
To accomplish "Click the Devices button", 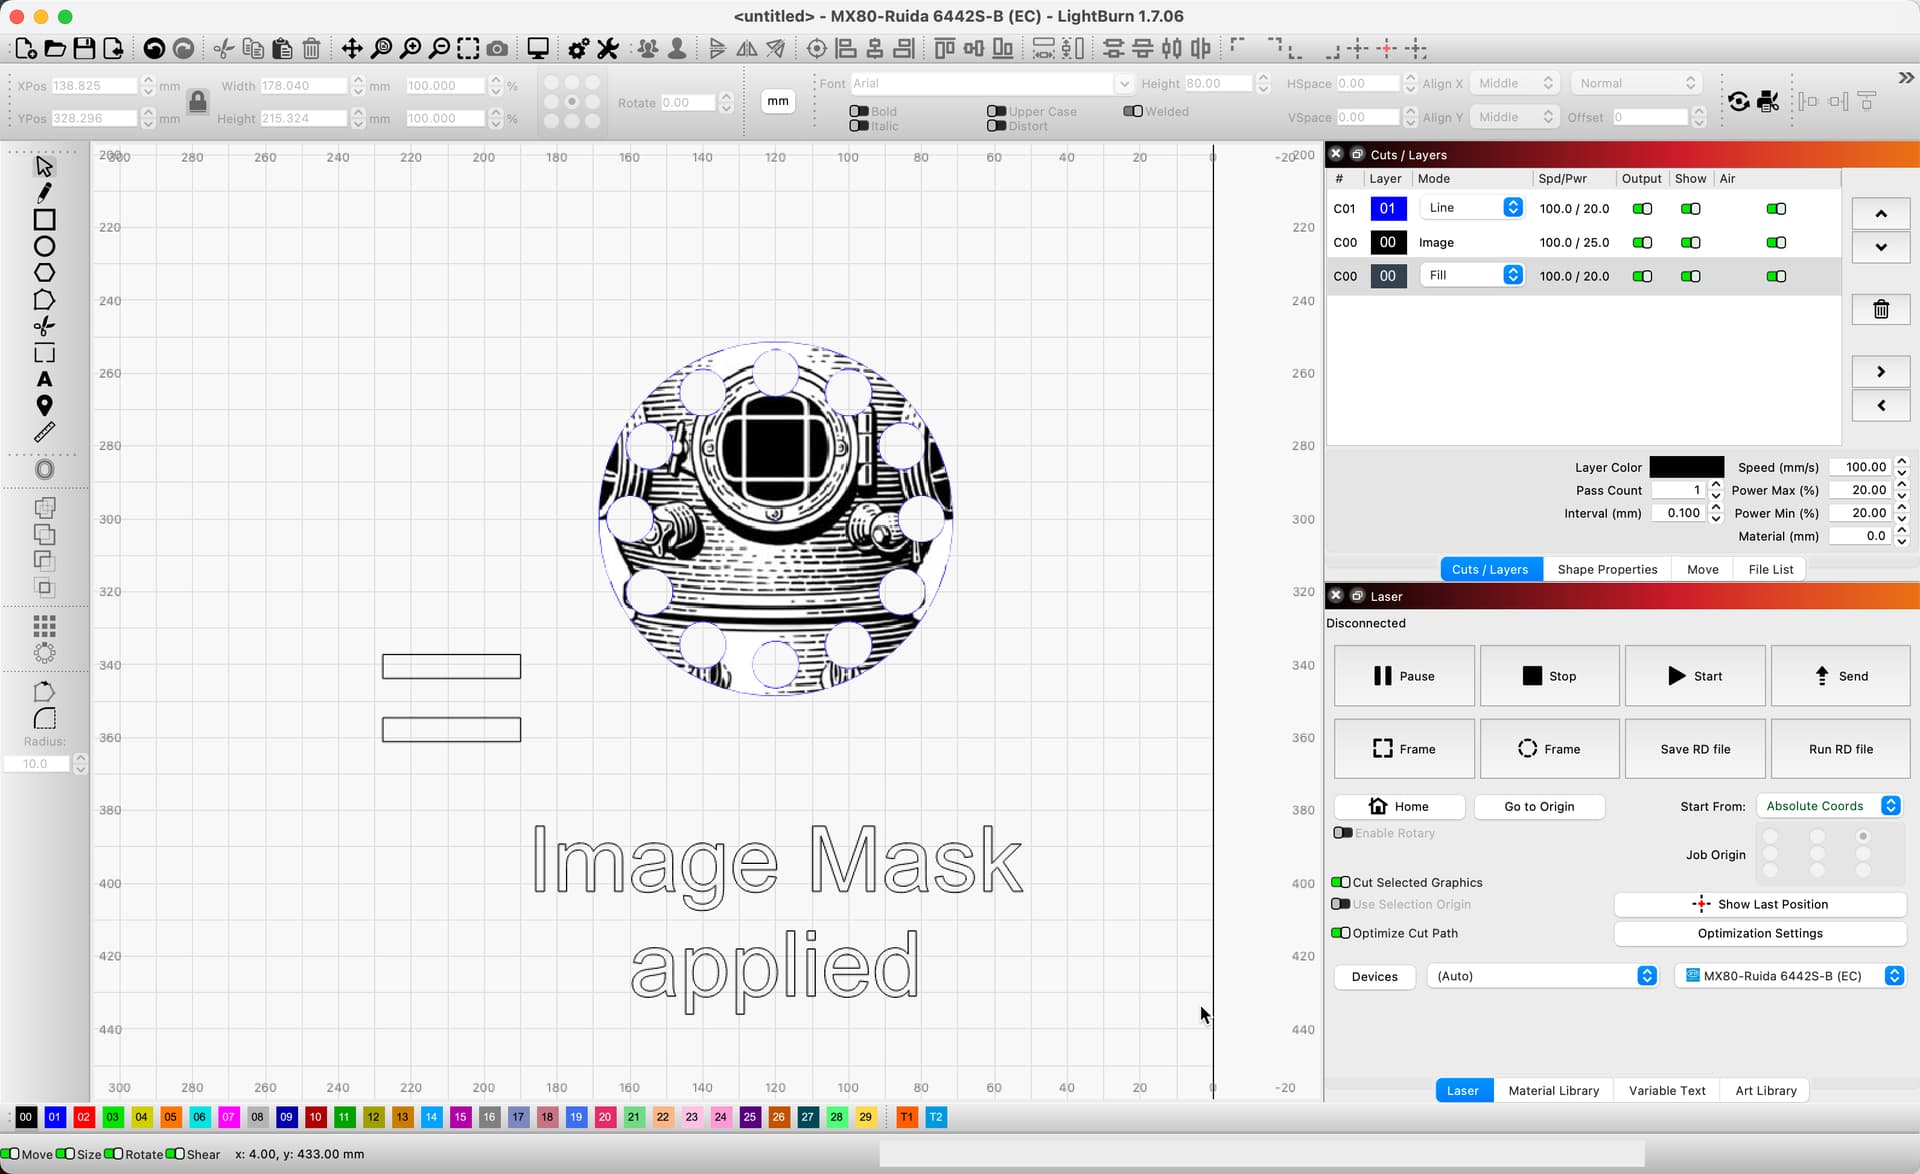I will click(1374, 976).
